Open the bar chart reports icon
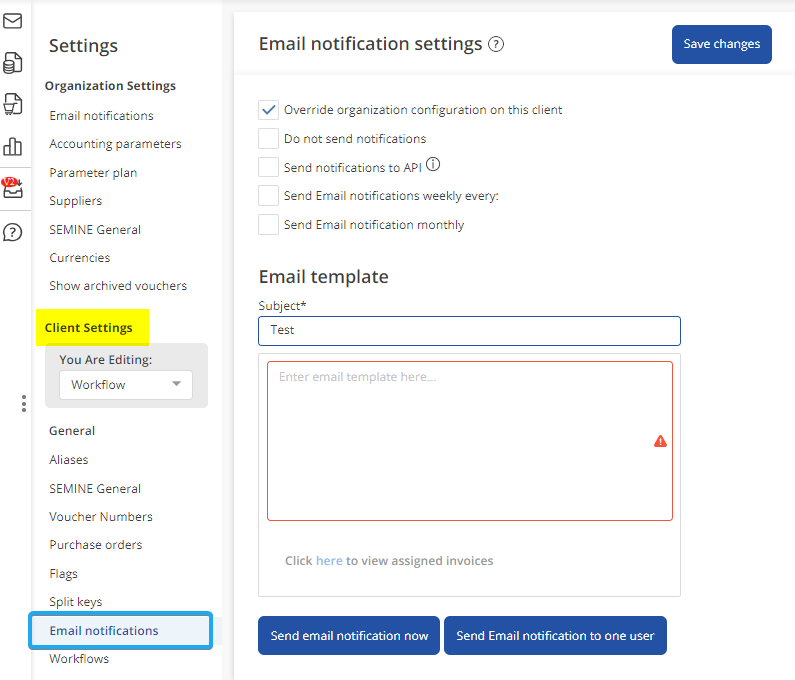 click(x=13, y=147)
